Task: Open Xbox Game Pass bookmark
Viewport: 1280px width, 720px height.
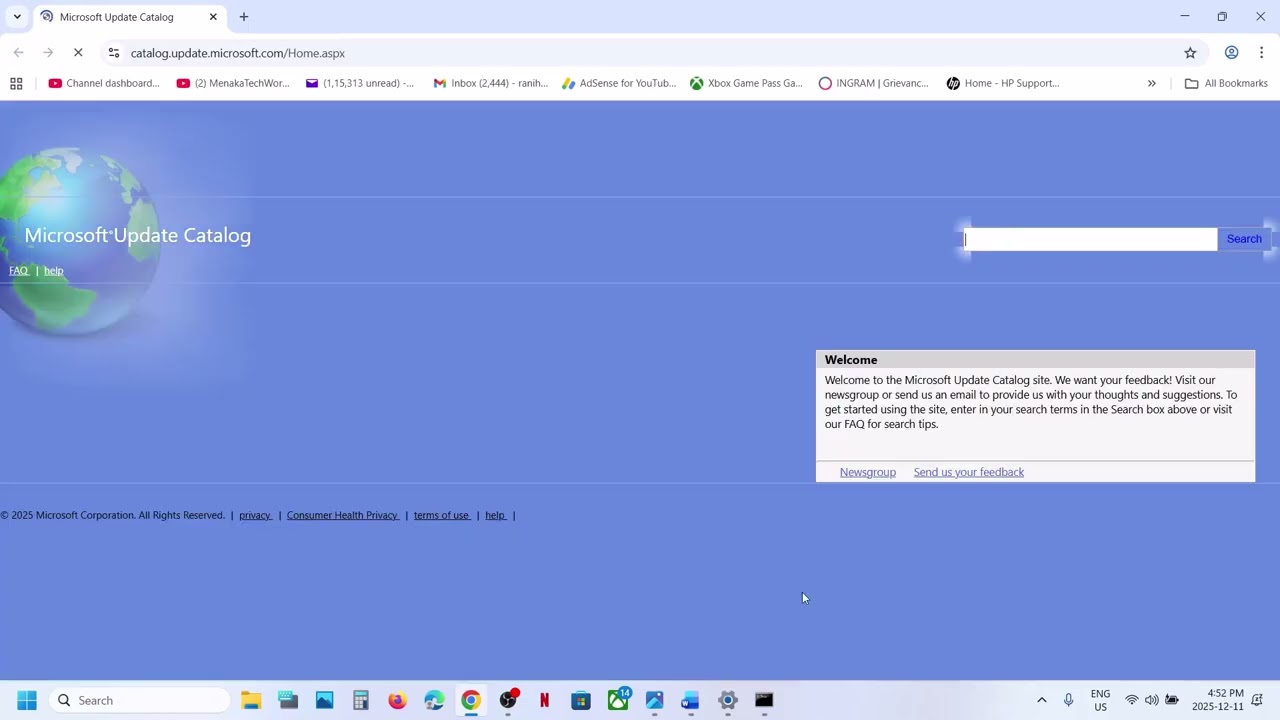Action: tap(746, 83)
